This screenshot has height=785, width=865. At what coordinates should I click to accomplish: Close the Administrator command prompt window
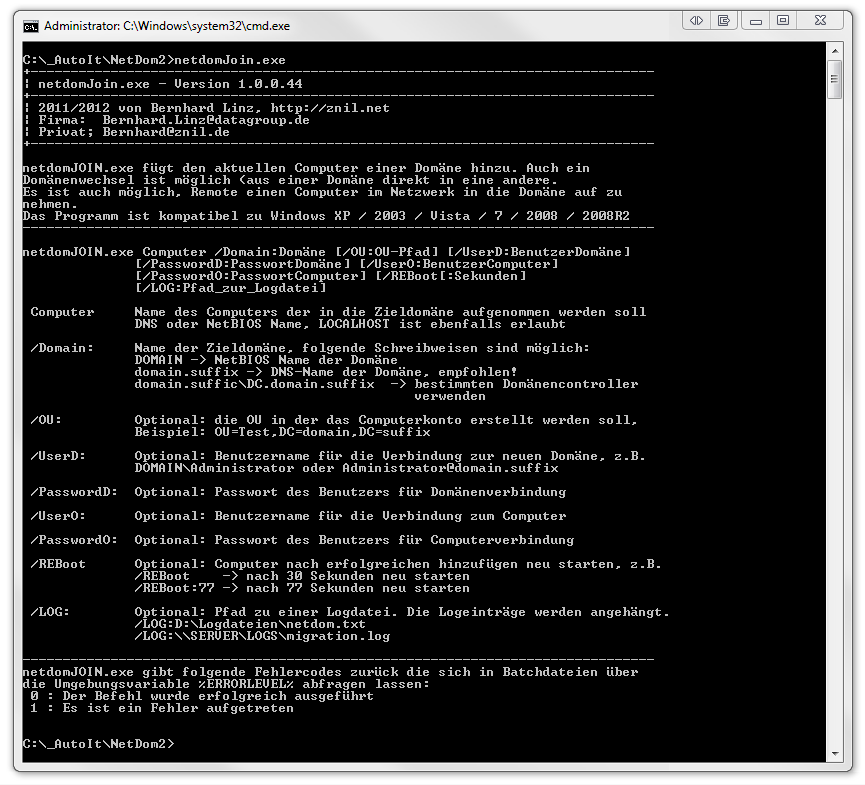click(x=822, y=20)
